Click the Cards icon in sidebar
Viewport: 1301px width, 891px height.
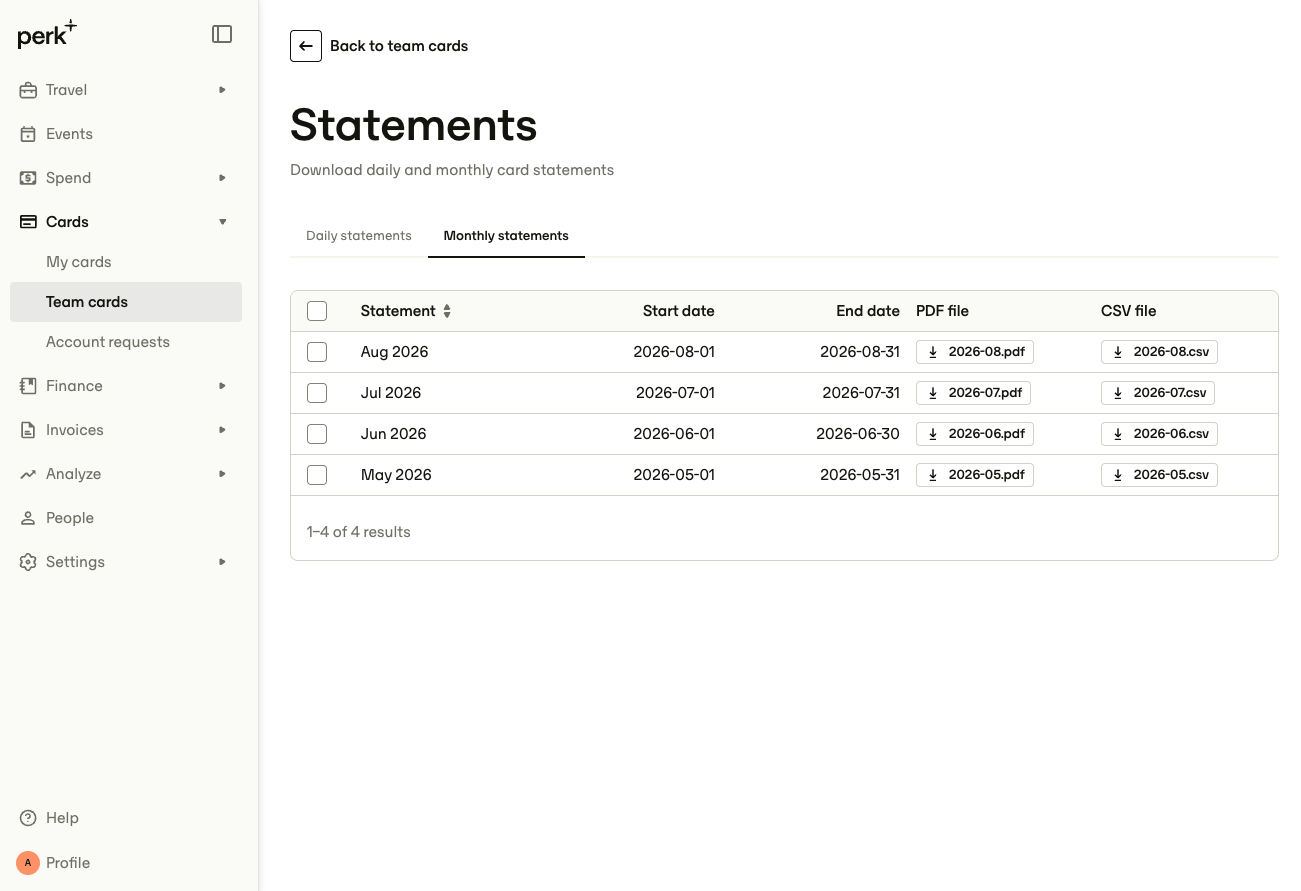(x=28, y=222)
